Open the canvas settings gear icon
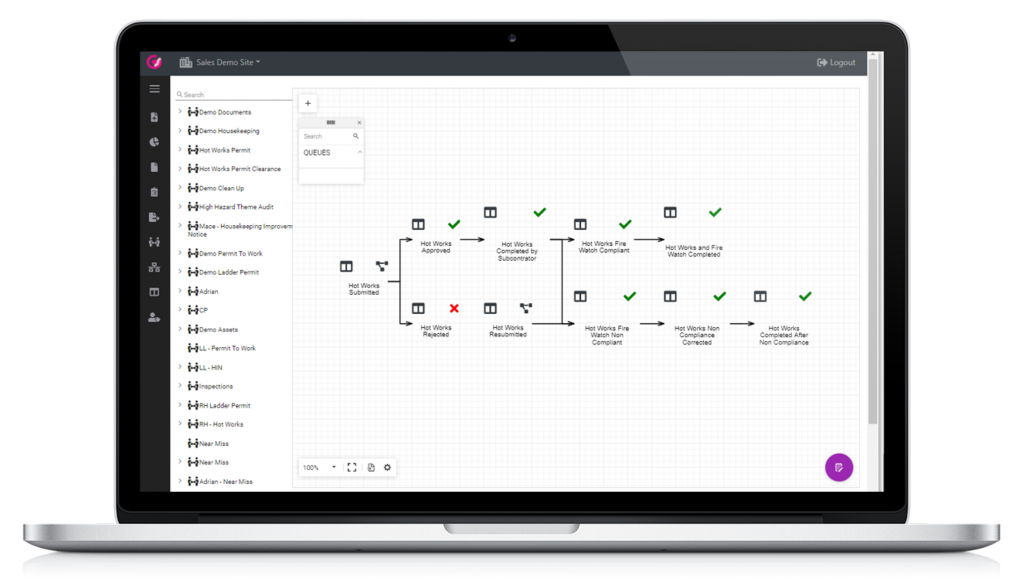1024x581 pixels. [x=388, y=467]
